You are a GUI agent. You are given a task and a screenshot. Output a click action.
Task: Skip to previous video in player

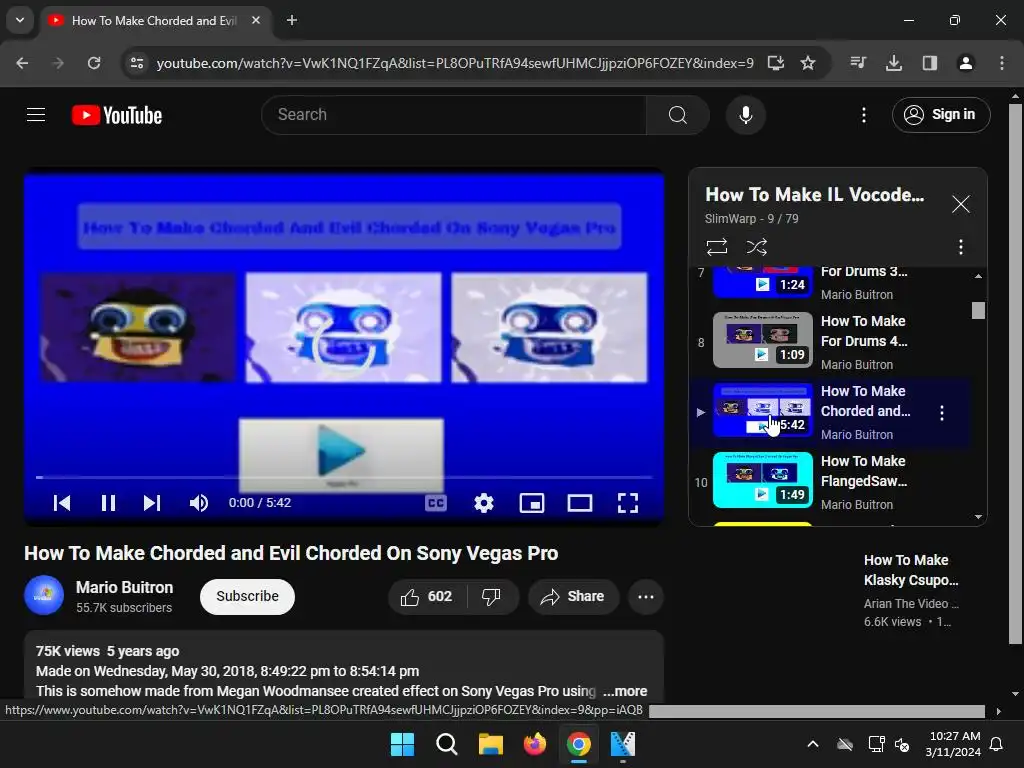click(62, 503)
